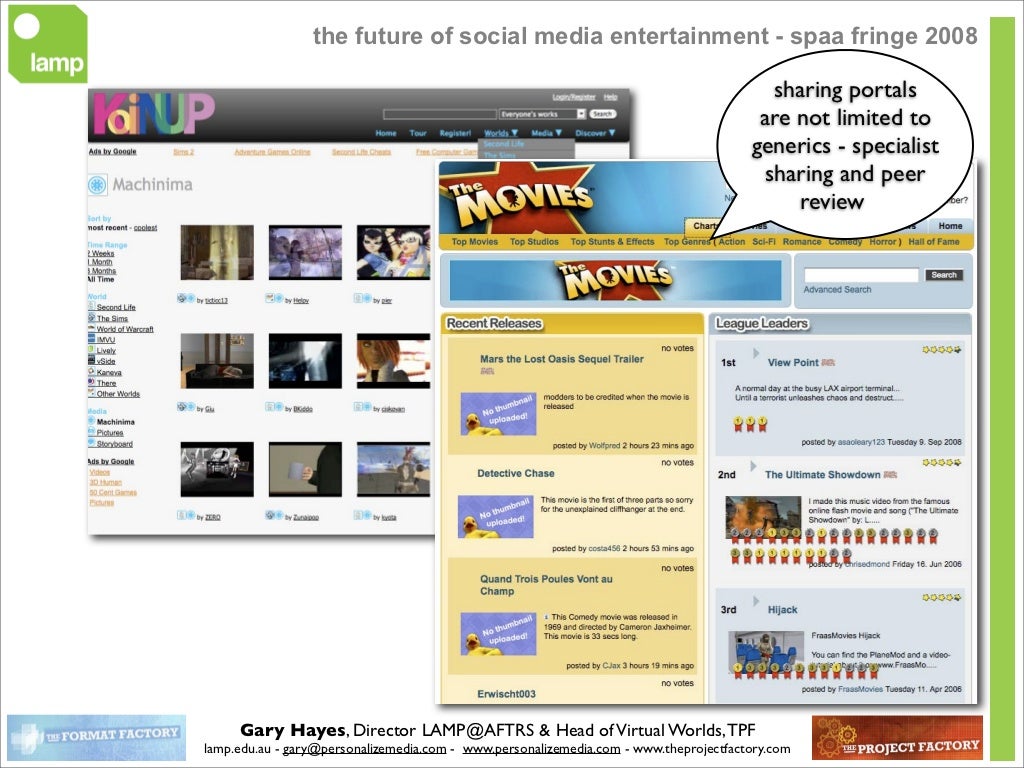The image size is (1024, 768).
Task: Click the icon beside the Storyboard media link
Action: click(x=91, y=443)
